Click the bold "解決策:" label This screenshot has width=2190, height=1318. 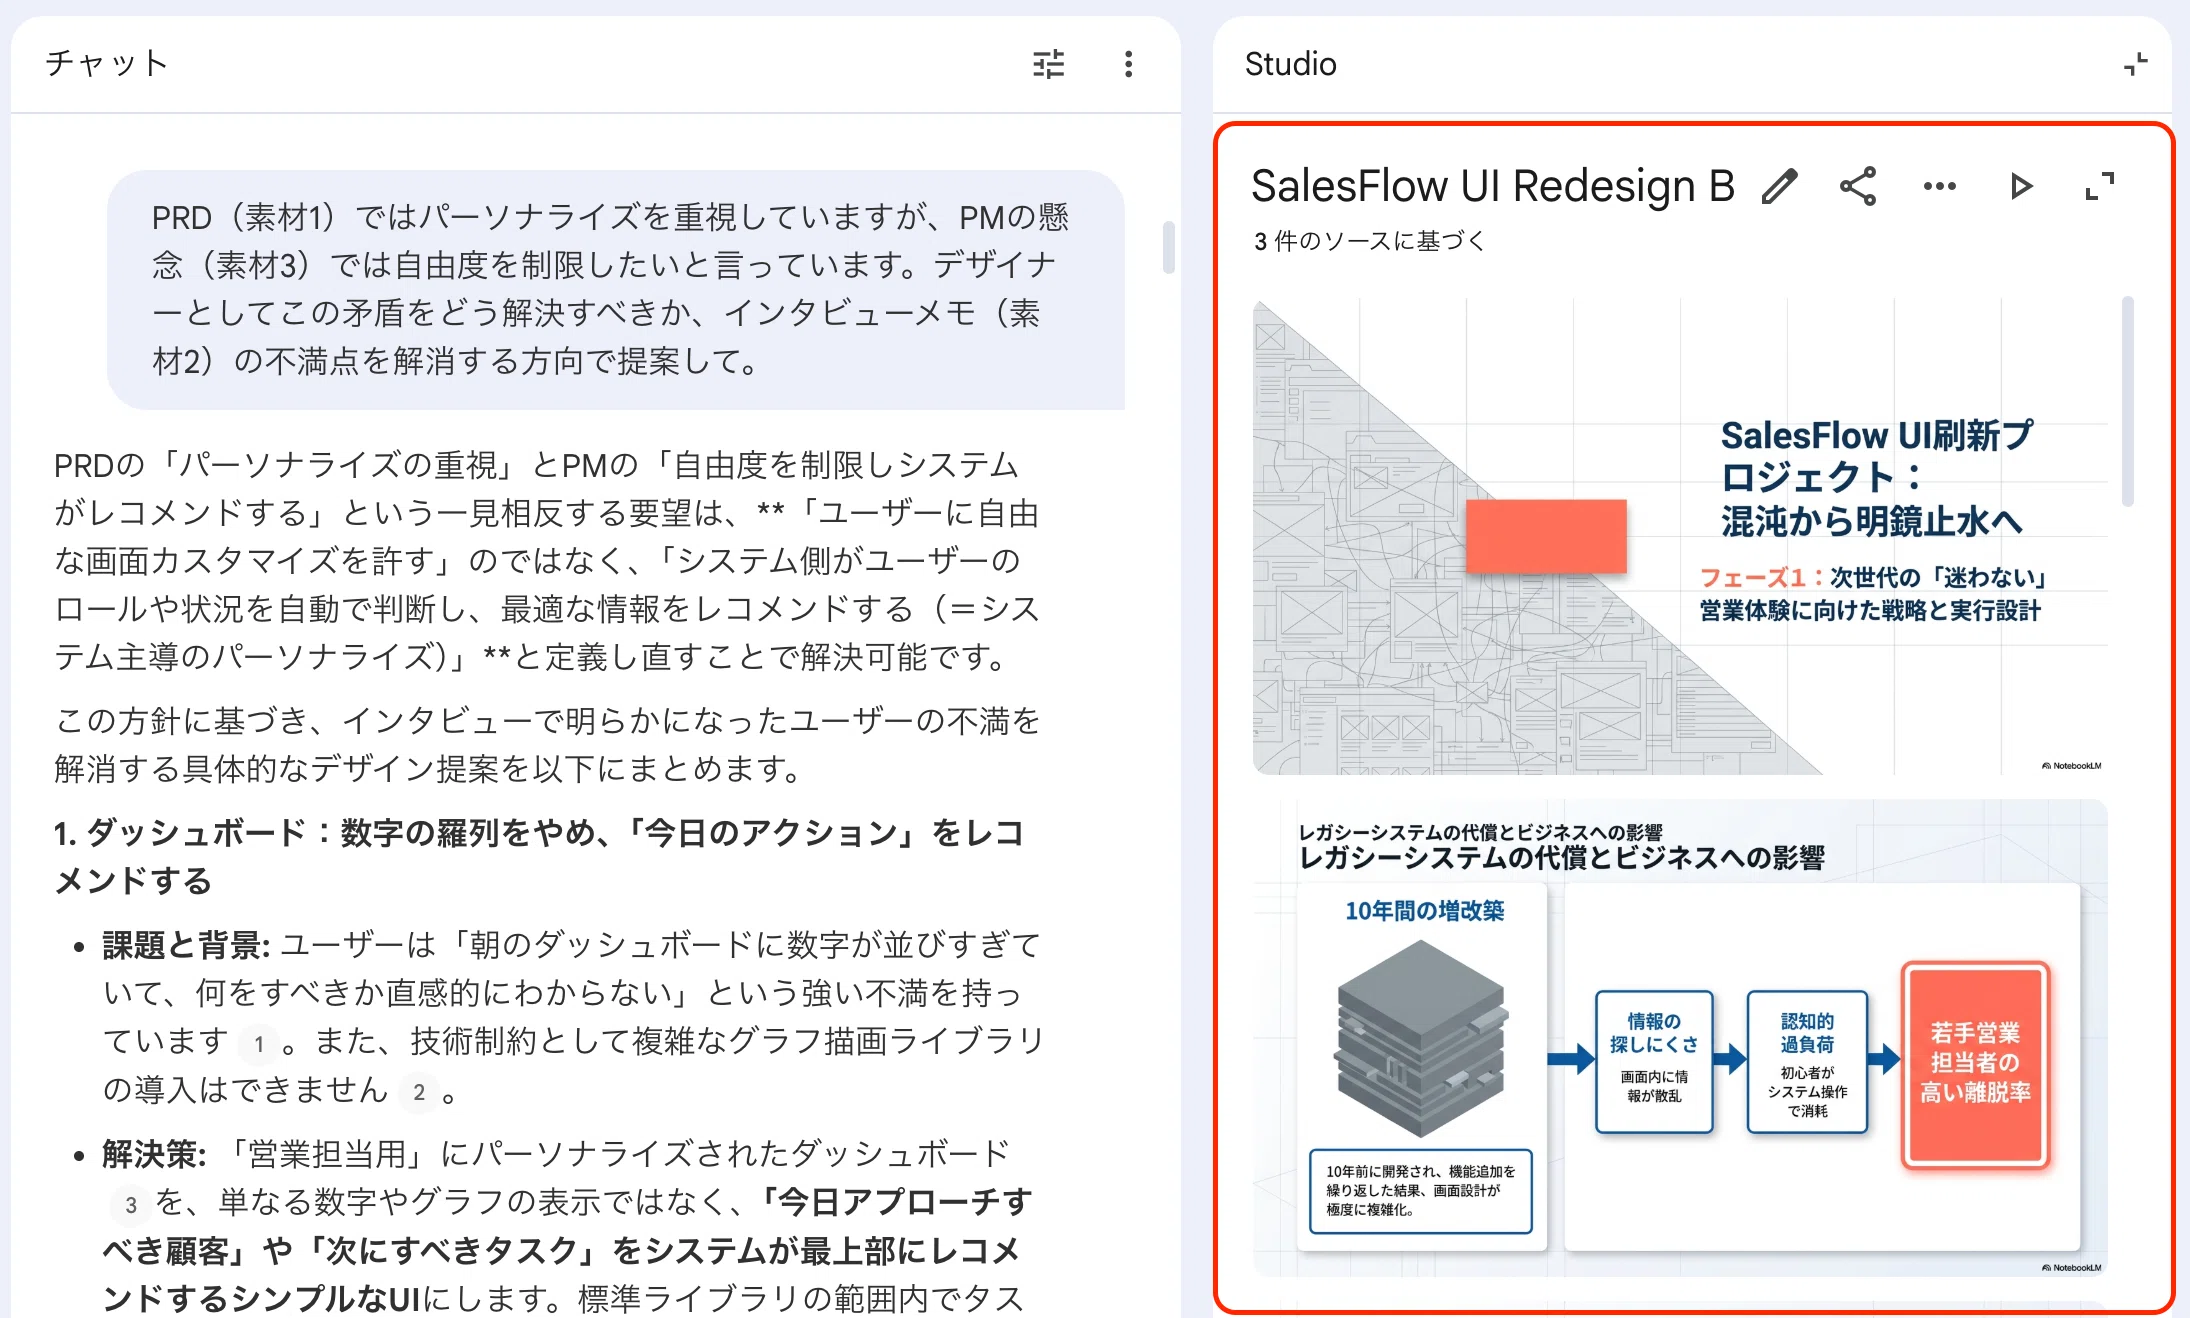click(154, 1153)
